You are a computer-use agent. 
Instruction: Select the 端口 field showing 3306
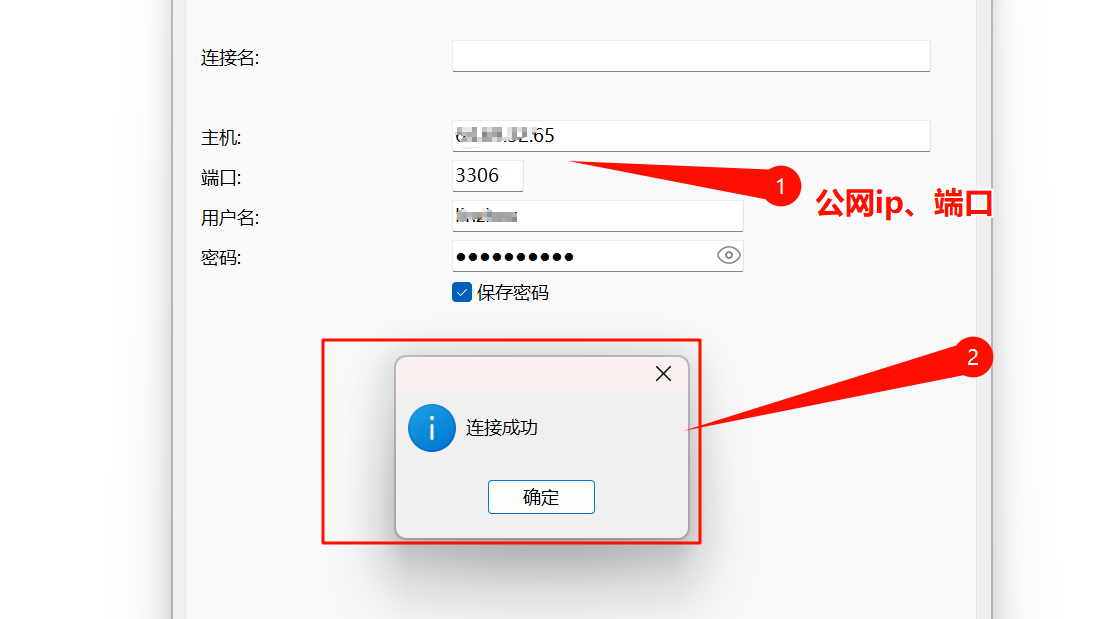[x=487, y=176]
